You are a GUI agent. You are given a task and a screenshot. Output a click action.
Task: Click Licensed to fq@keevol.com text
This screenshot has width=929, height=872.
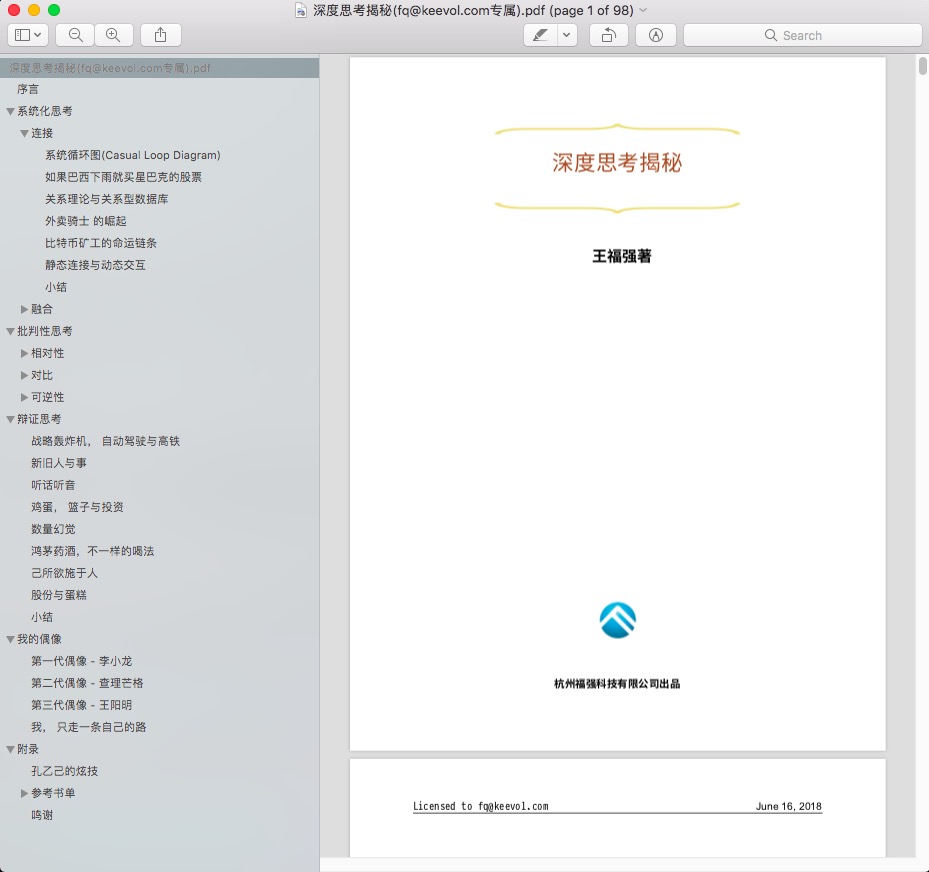(x=480, y=806)
